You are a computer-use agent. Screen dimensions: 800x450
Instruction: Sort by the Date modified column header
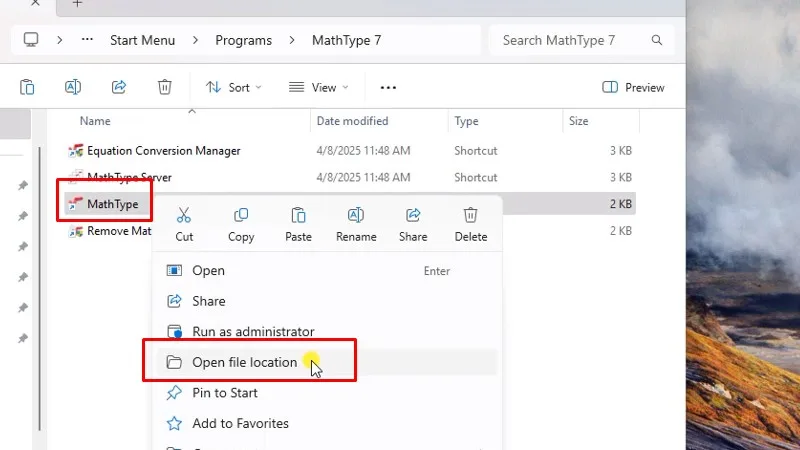pos(352,121)
